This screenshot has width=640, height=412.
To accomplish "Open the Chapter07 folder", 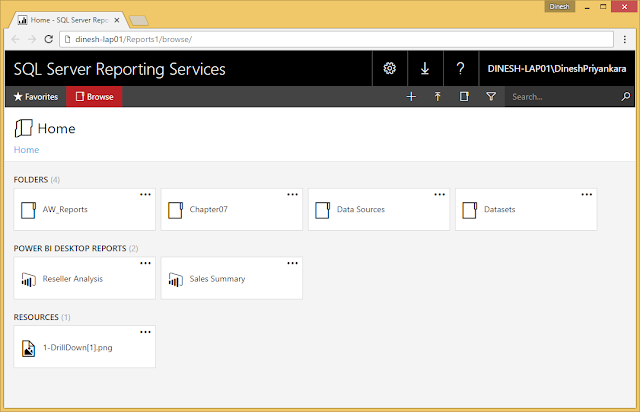I will 232,209.
